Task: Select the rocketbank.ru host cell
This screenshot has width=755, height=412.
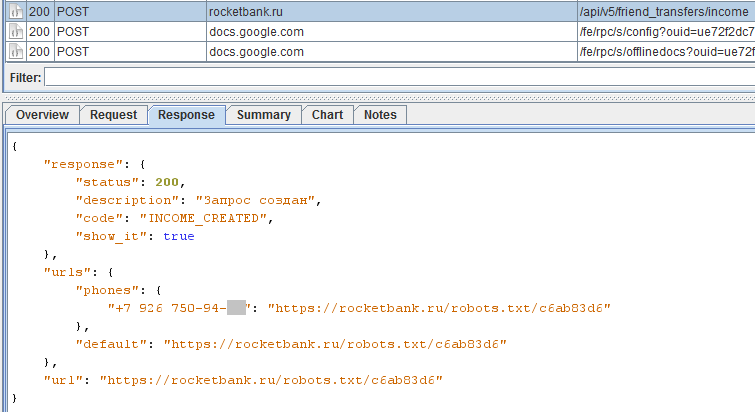Action: 392,12
